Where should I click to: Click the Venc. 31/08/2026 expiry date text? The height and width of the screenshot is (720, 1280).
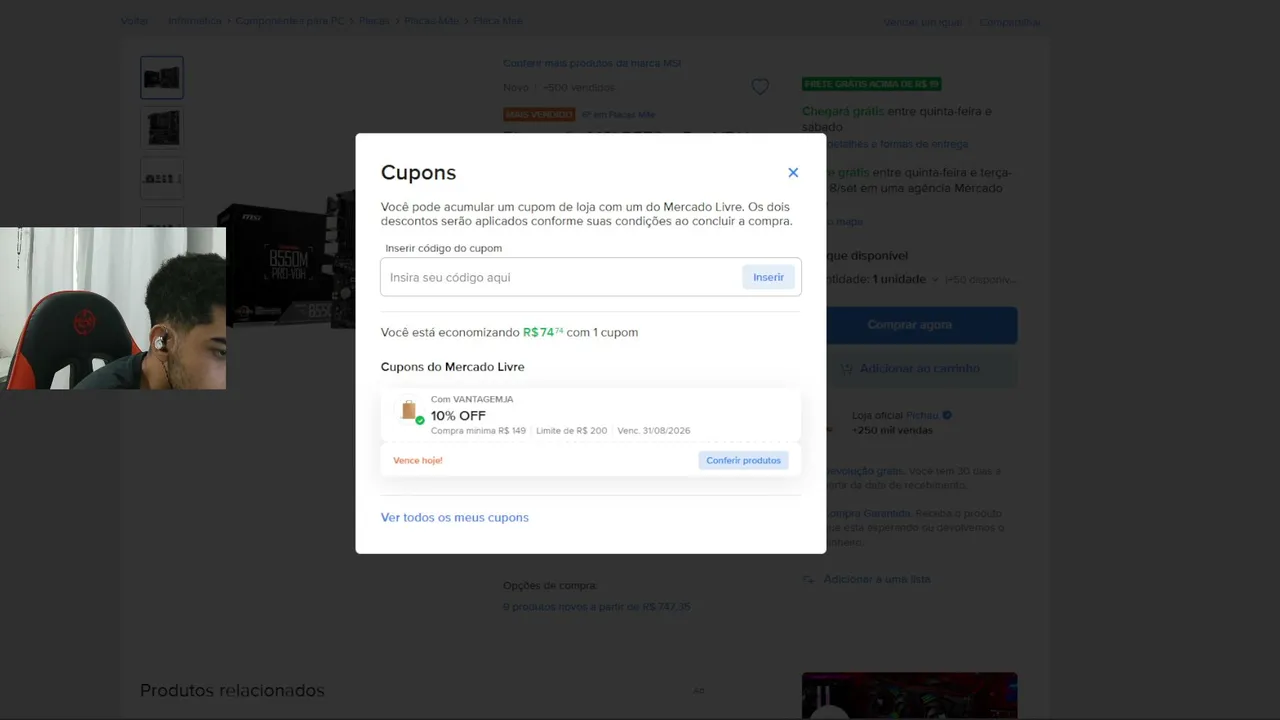654,431
